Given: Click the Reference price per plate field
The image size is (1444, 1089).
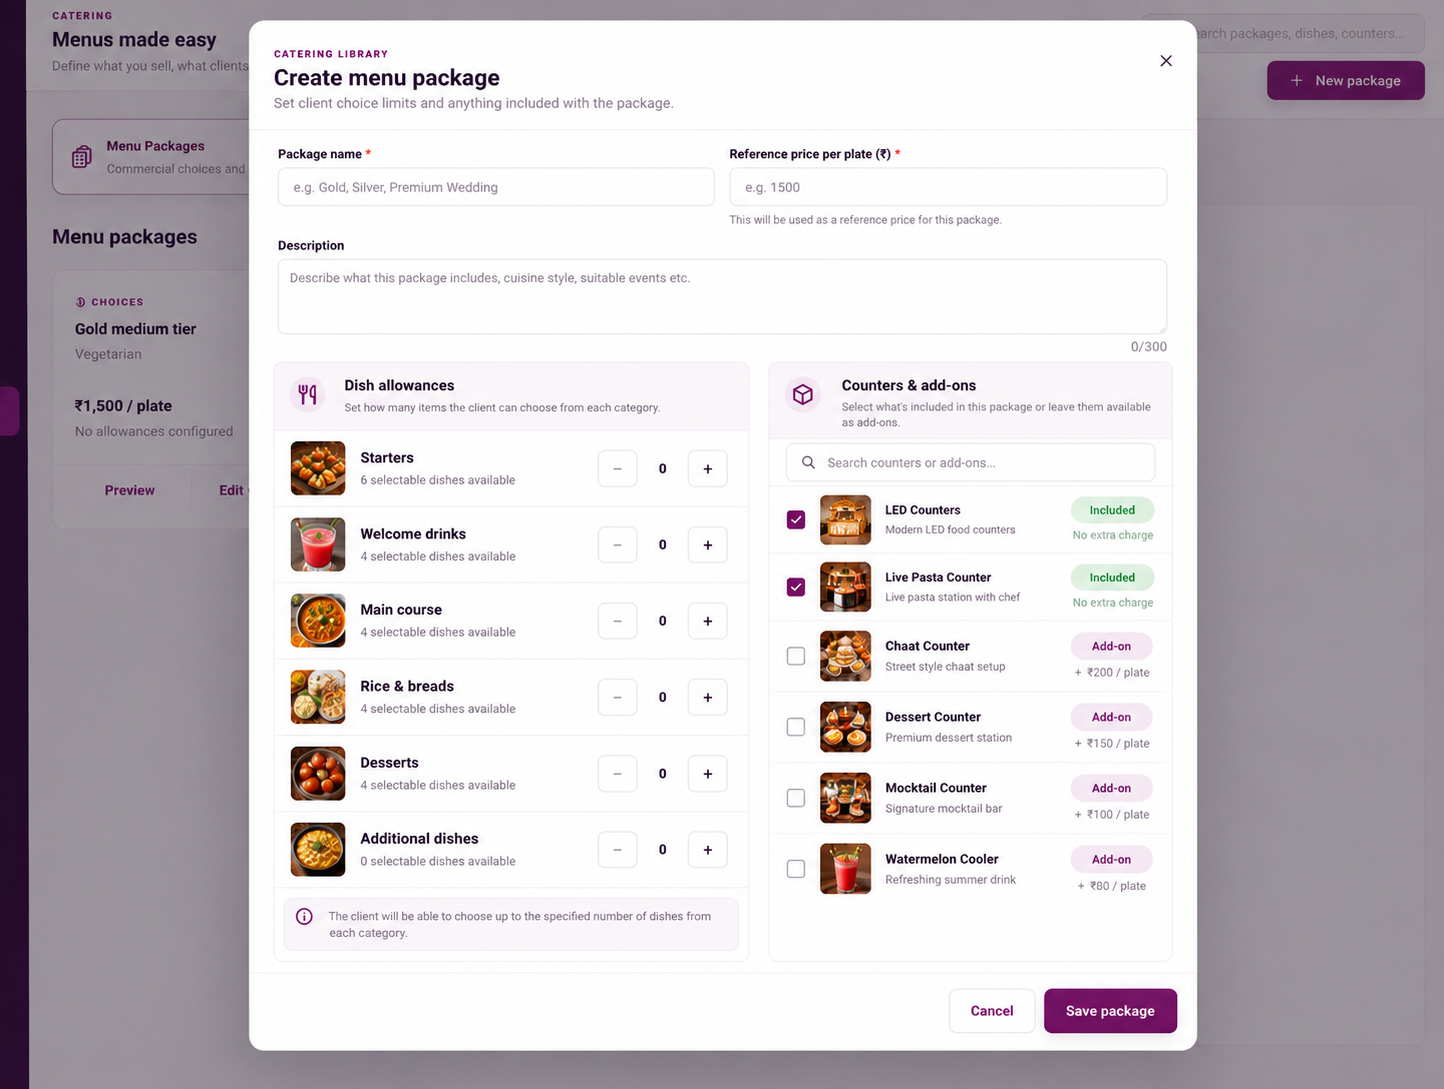Looking at the screenshot, I should pos(948,187).
